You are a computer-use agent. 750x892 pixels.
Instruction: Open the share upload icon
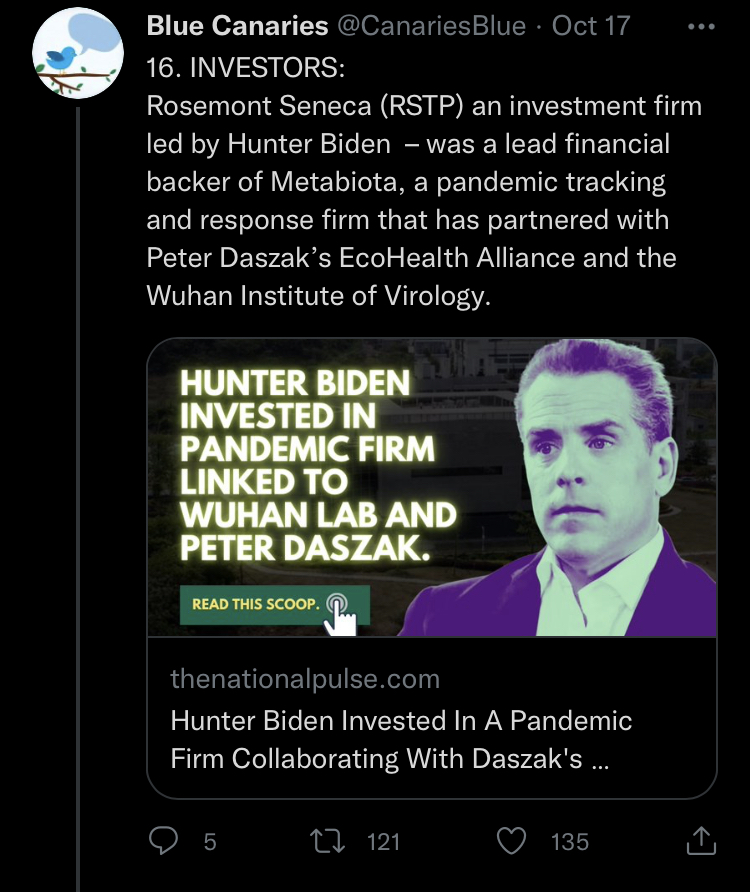tap(701, 841)
